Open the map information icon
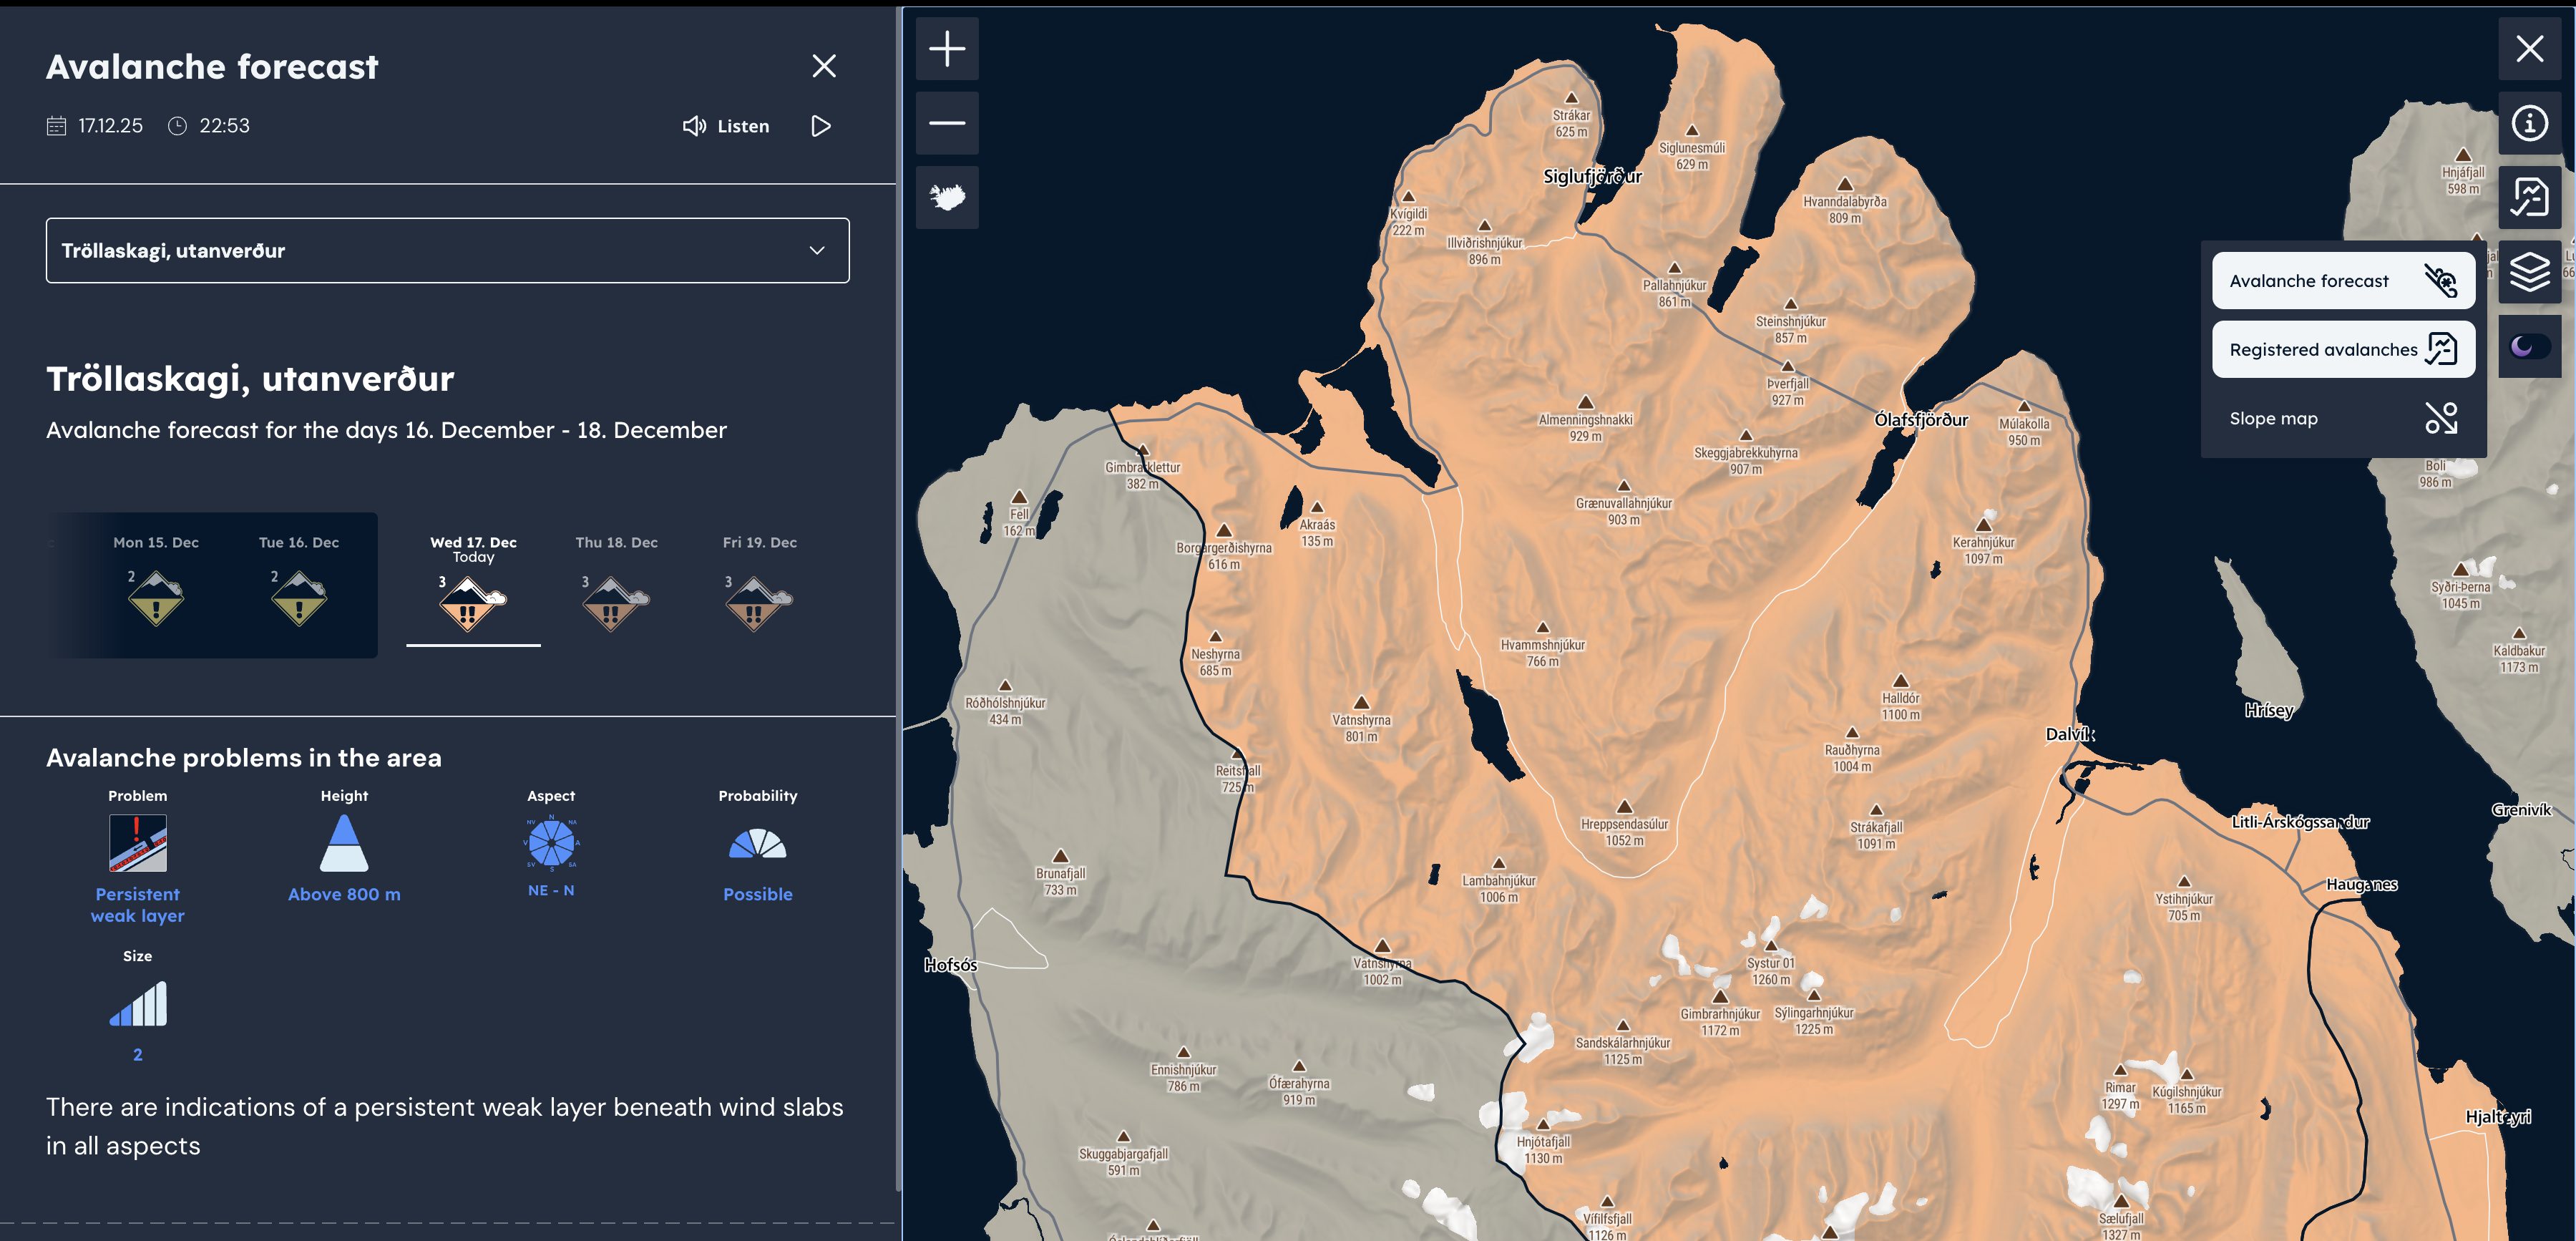 2529,123
